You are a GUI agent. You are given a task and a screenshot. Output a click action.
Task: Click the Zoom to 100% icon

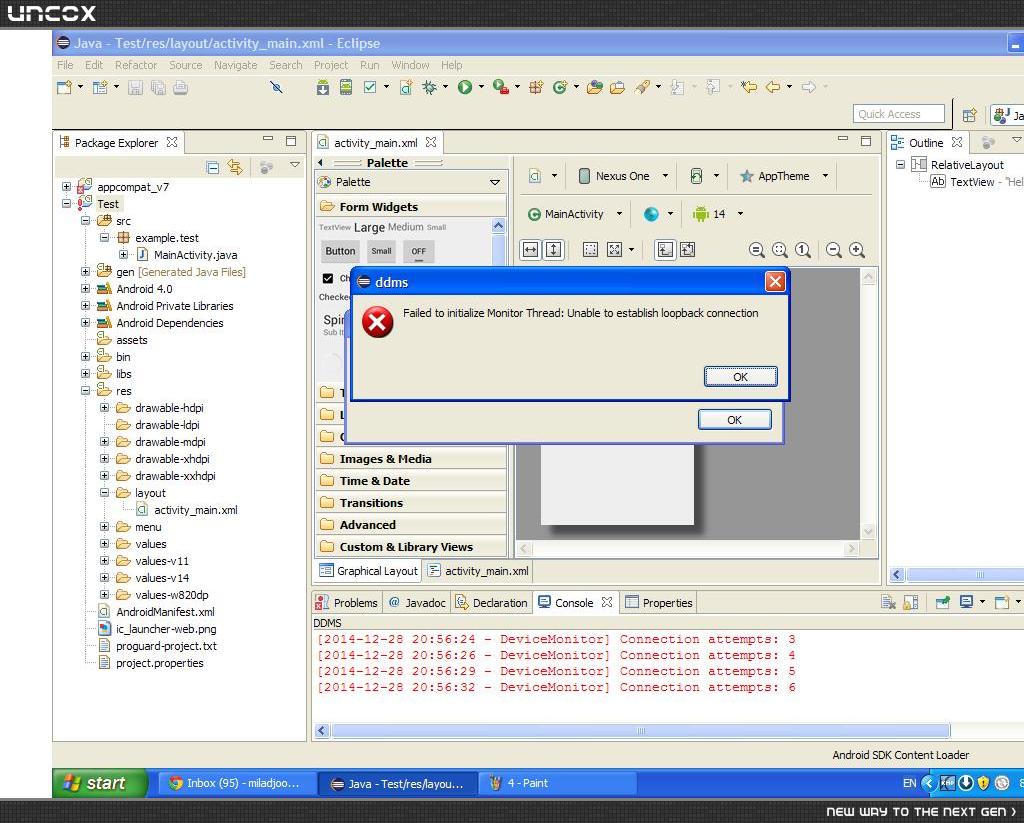(803, 250)
